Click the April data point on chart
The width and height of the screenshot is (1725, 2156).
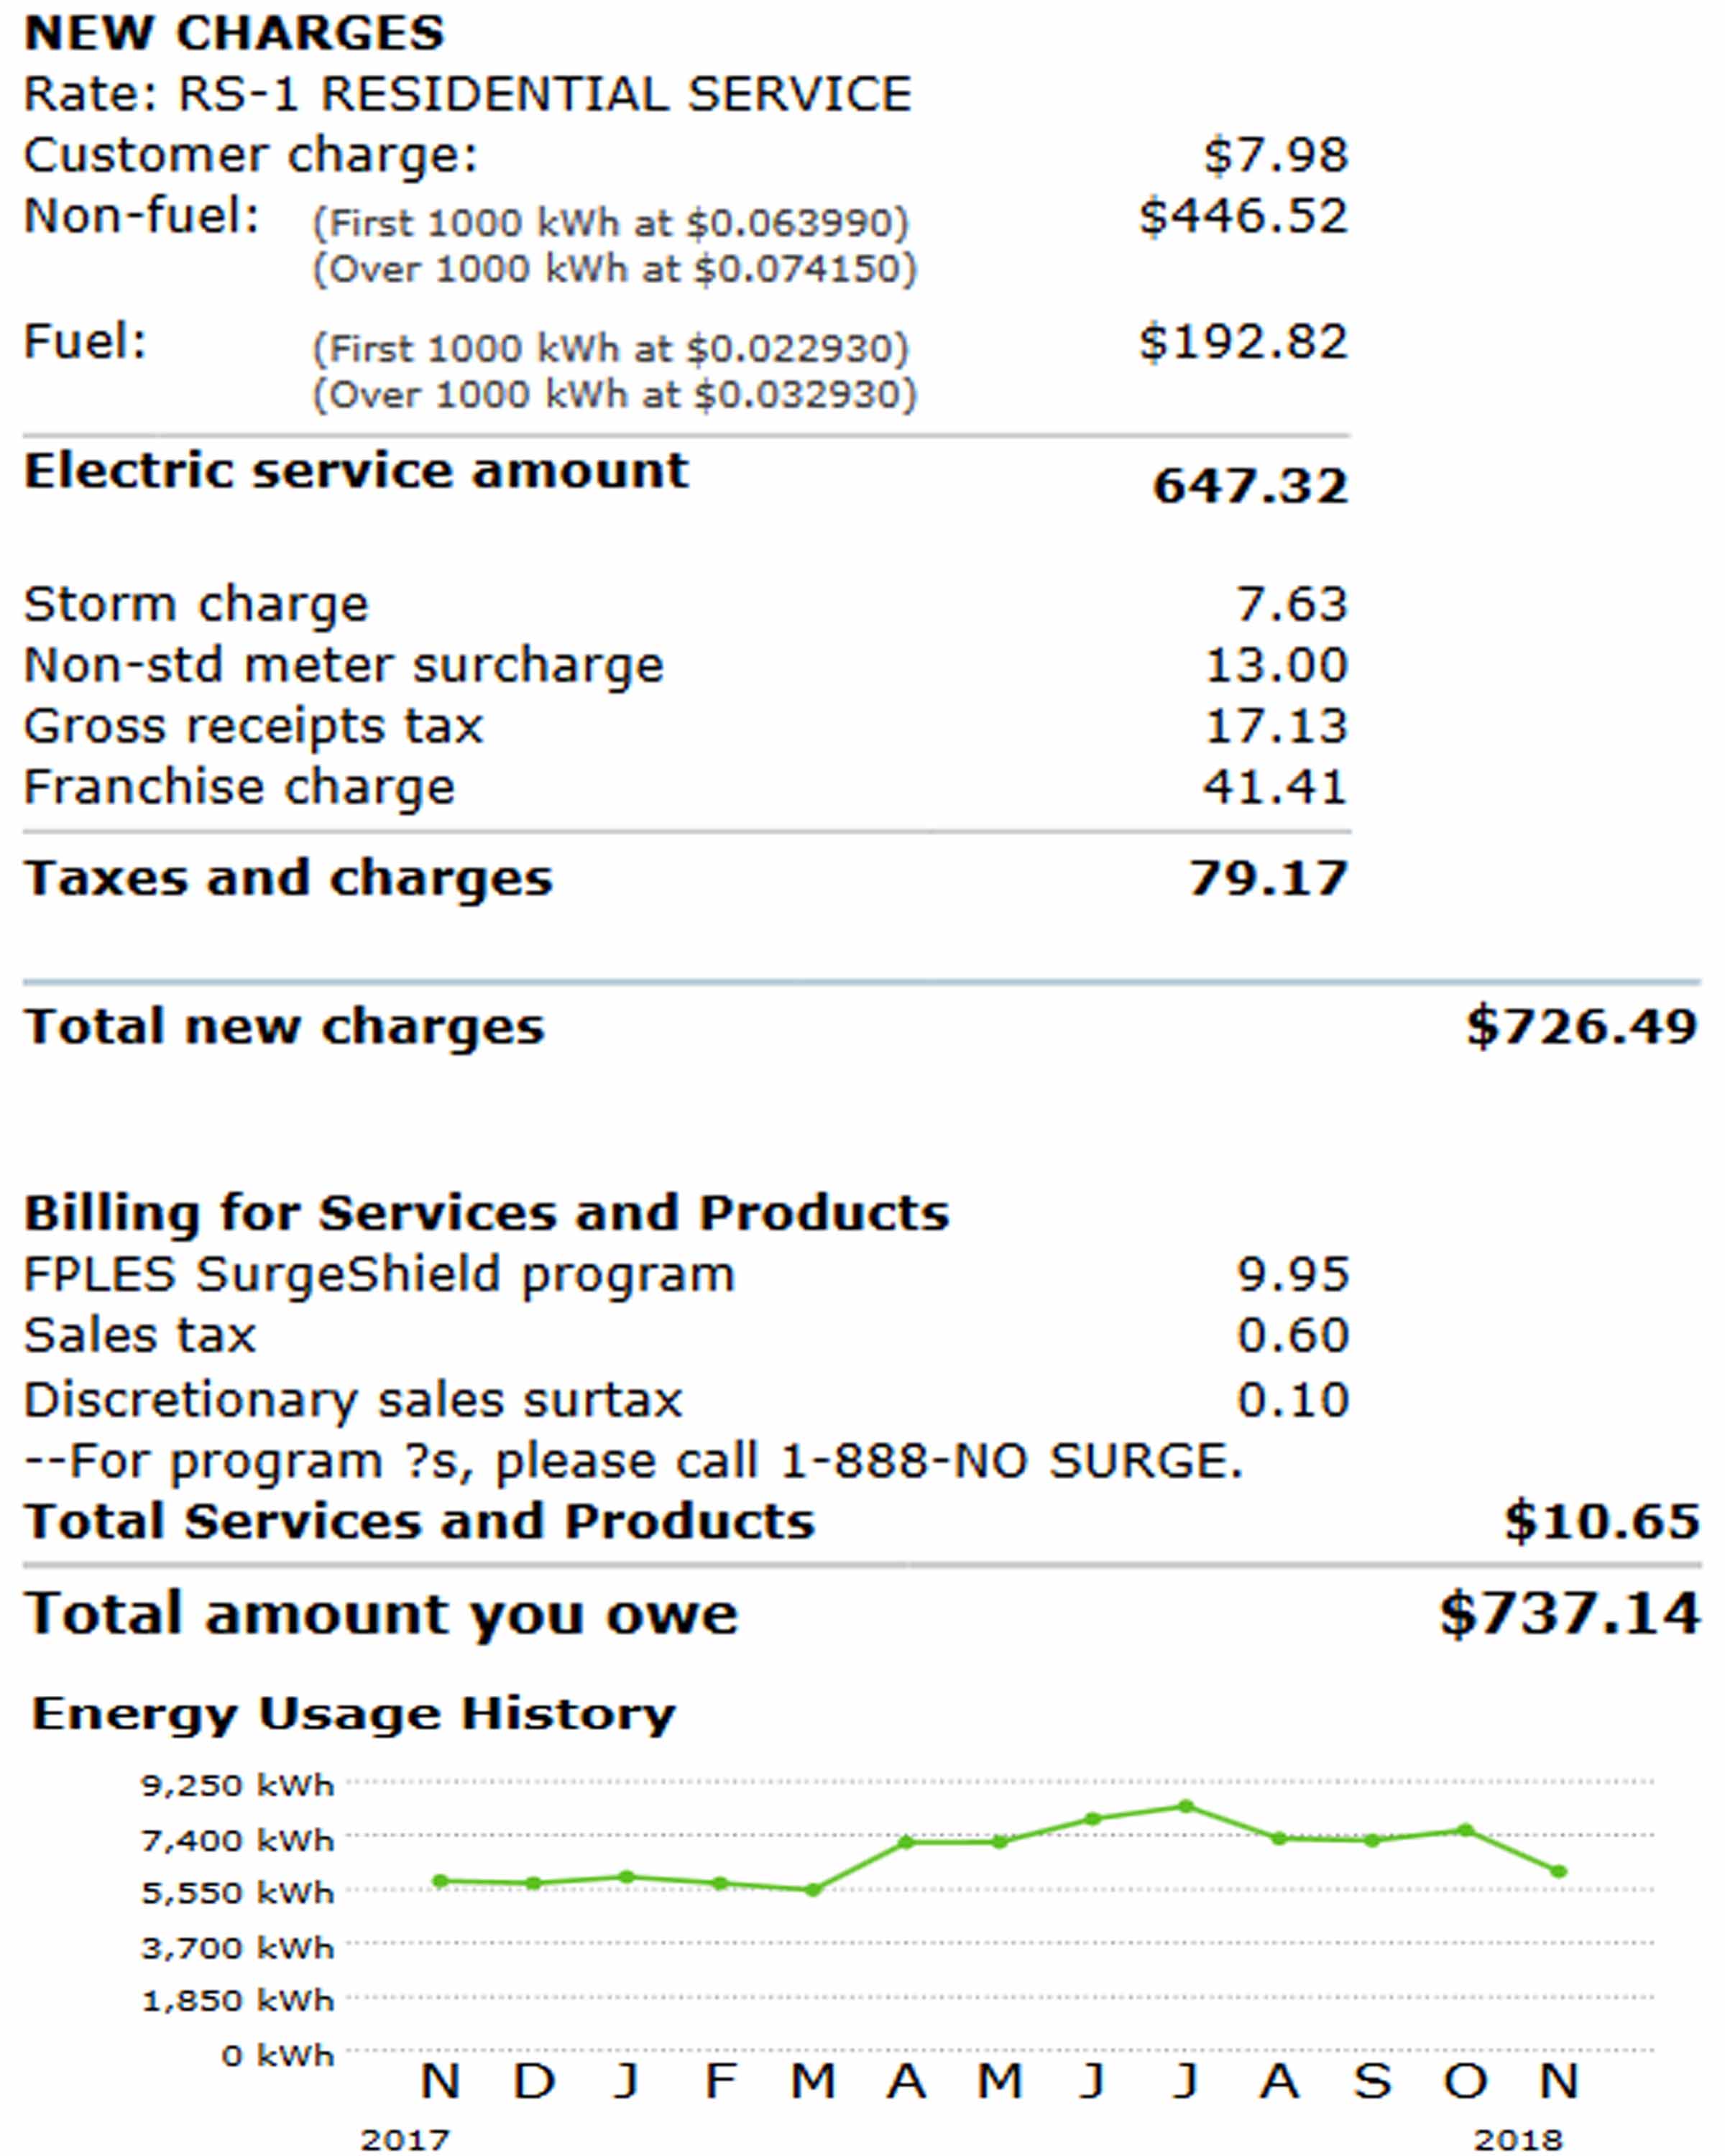pos(906,1842)
